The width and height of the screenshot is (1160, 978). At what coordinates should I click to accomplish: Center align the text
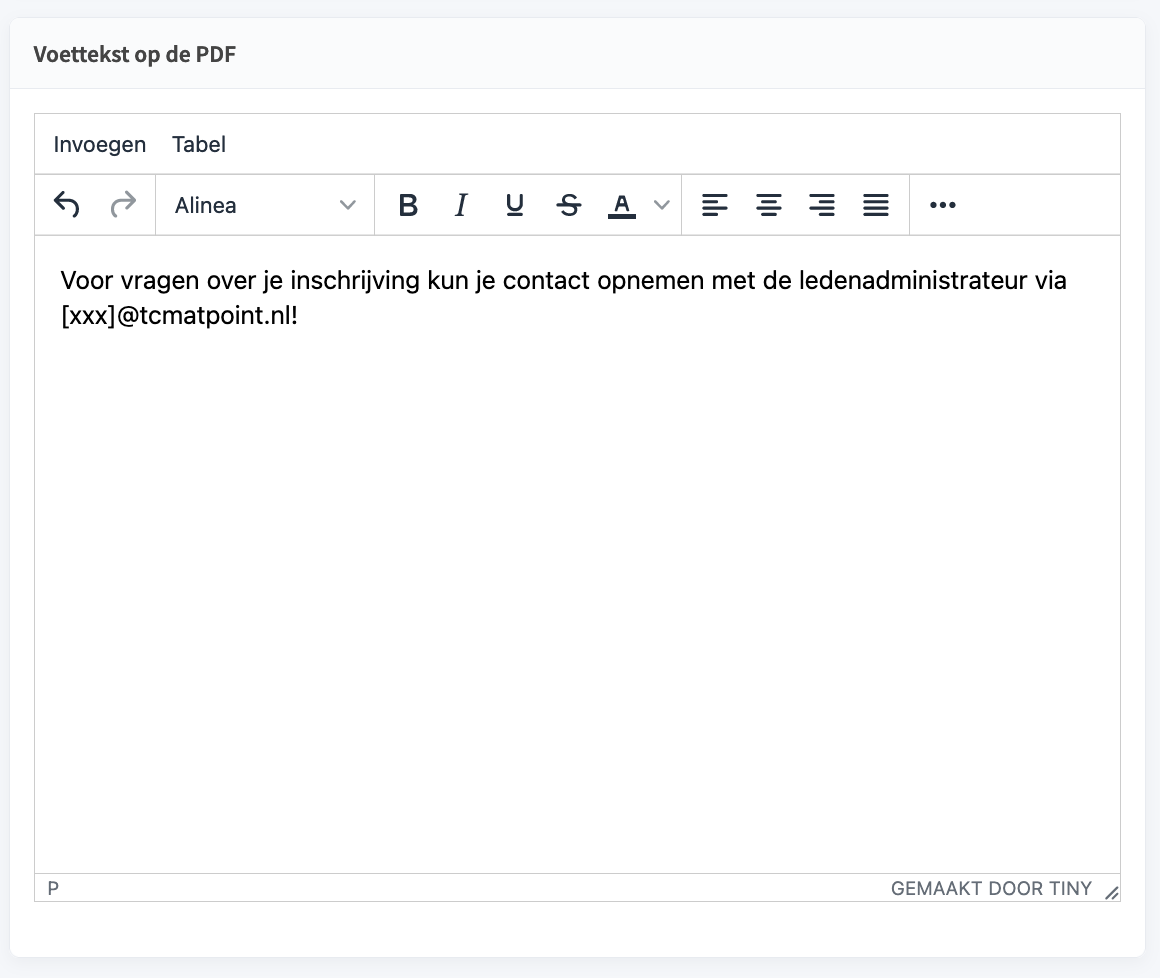pyautogui.click(x=769, y=205)
